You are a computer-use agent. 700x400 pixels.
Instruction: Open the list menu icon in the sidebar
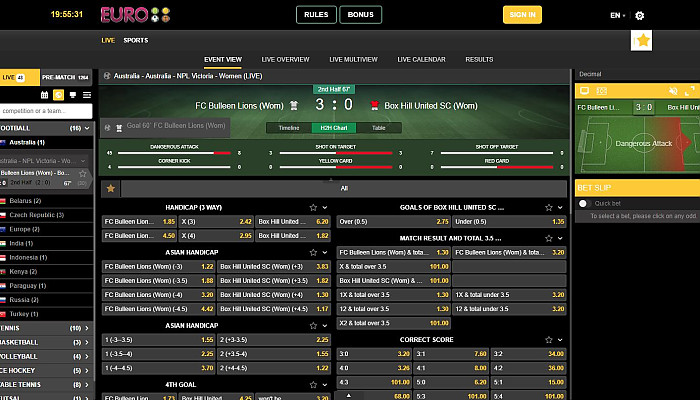pos(87,95)
